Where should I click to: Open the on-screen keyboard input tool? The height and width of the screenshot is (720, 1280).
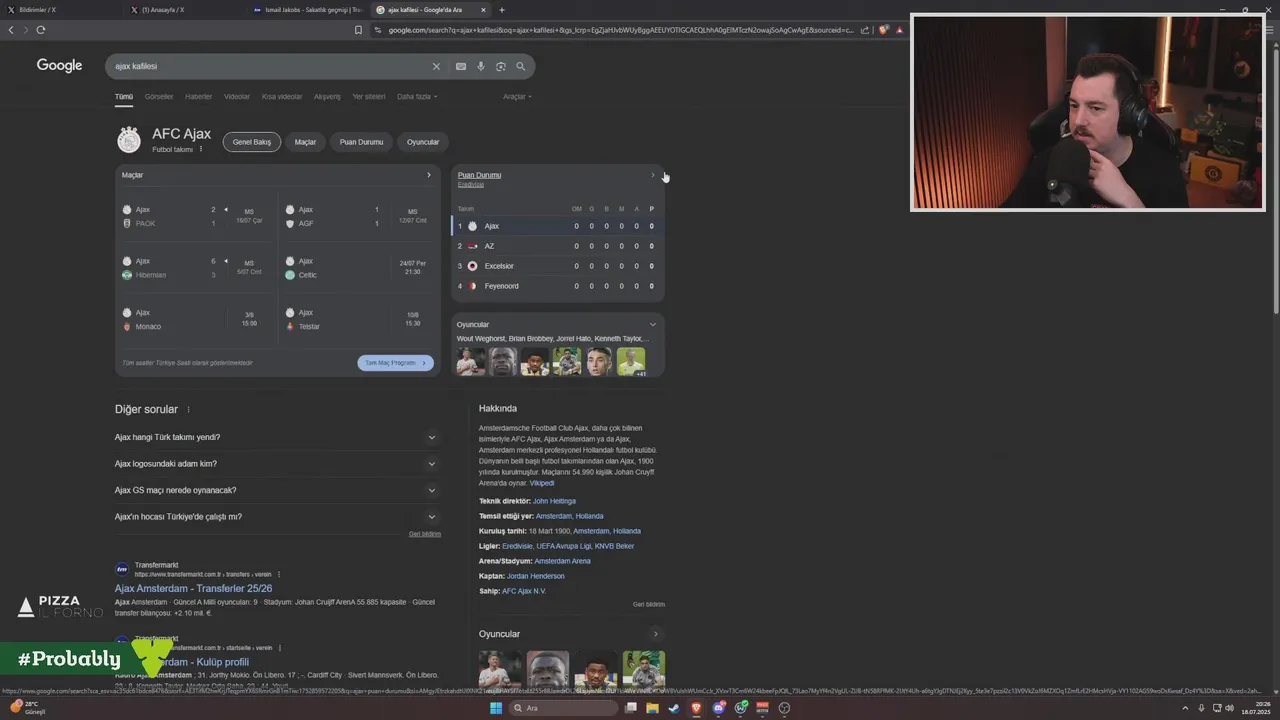point(461,66)
